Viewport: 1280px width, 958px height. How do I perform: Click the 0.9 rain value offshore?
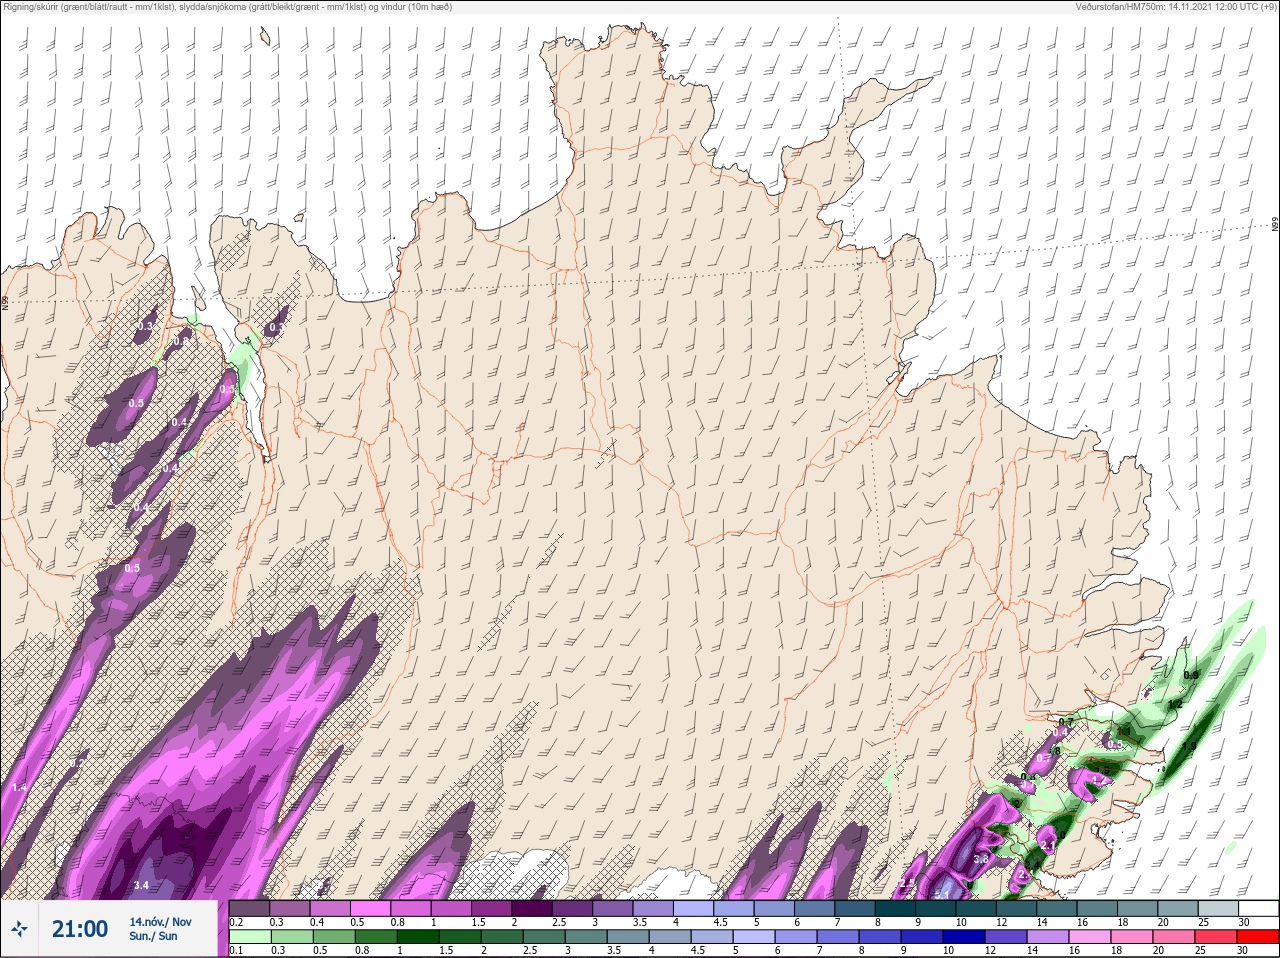[x=1191, y=675]
